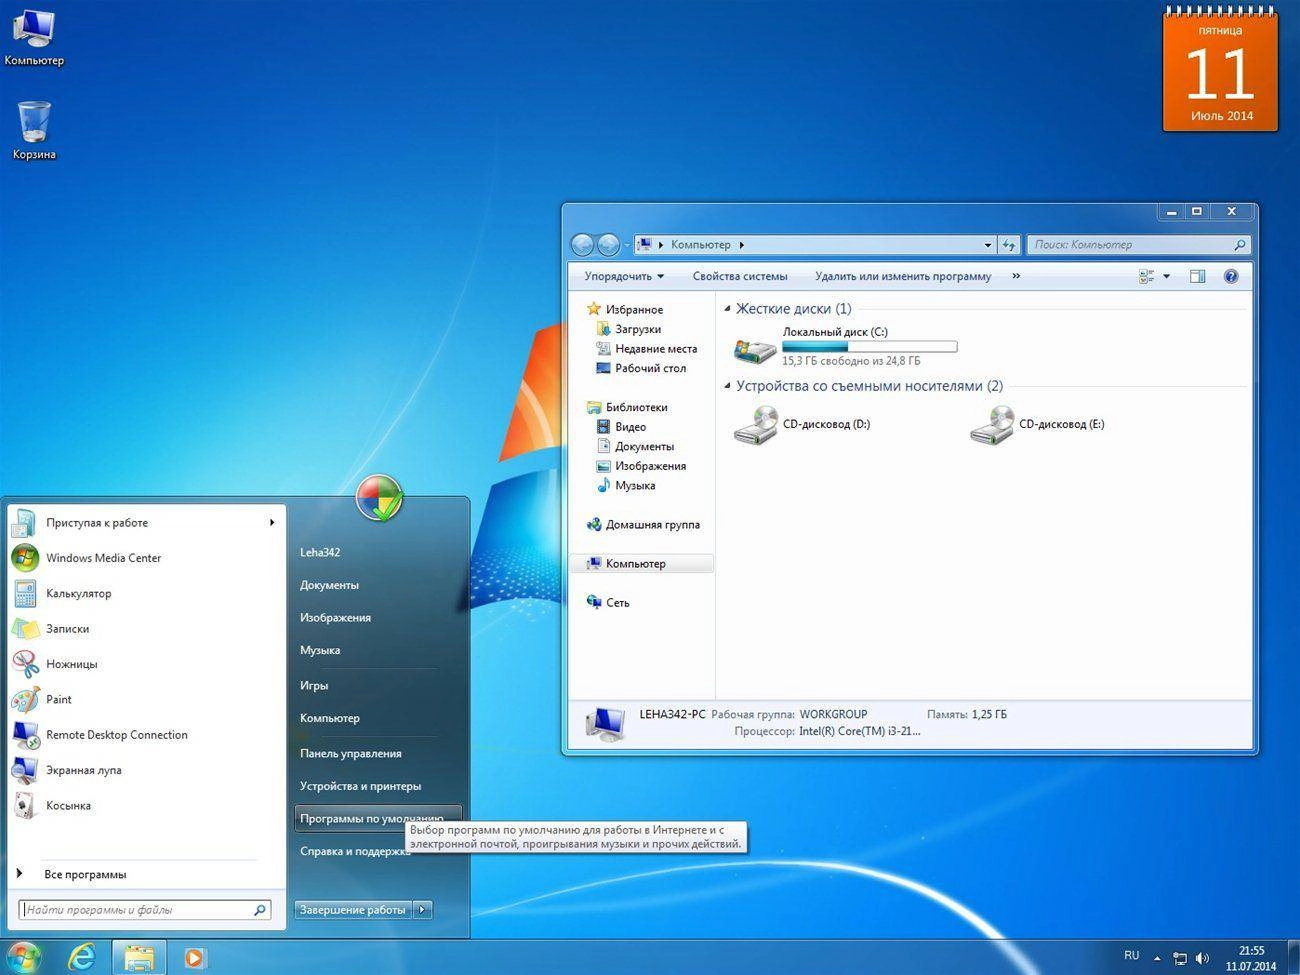Select CD-дисковод (D:) drive

pyautogui.click(x=803, y=425)
